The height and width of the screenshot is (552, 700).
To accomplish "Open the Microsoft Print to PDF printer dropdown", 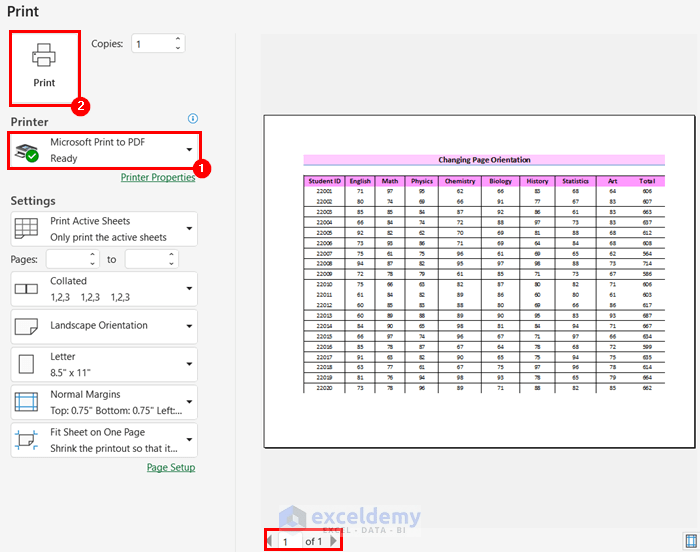I will 104,150.
